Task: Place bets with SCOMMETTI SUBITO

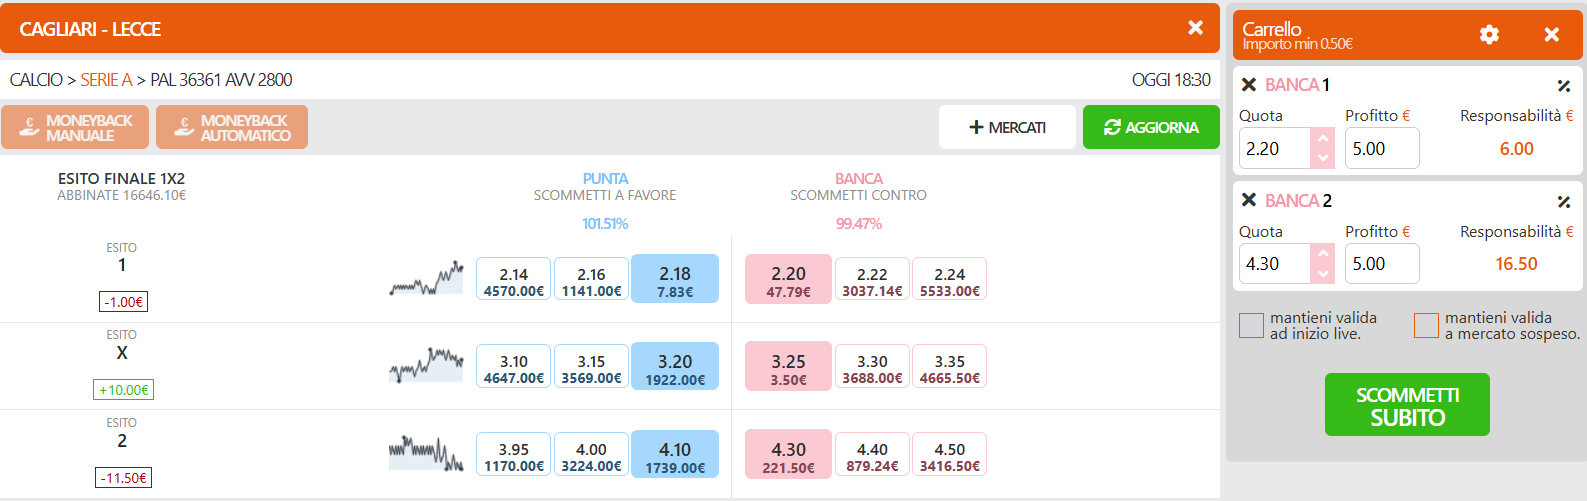Action: tap(1407, 405)
